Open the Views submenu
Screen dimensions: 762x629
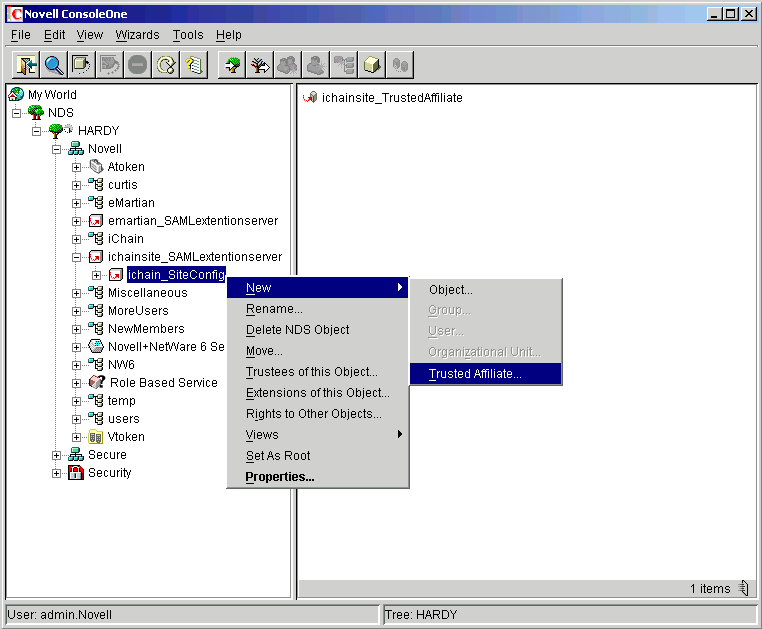tap(318, 435)
